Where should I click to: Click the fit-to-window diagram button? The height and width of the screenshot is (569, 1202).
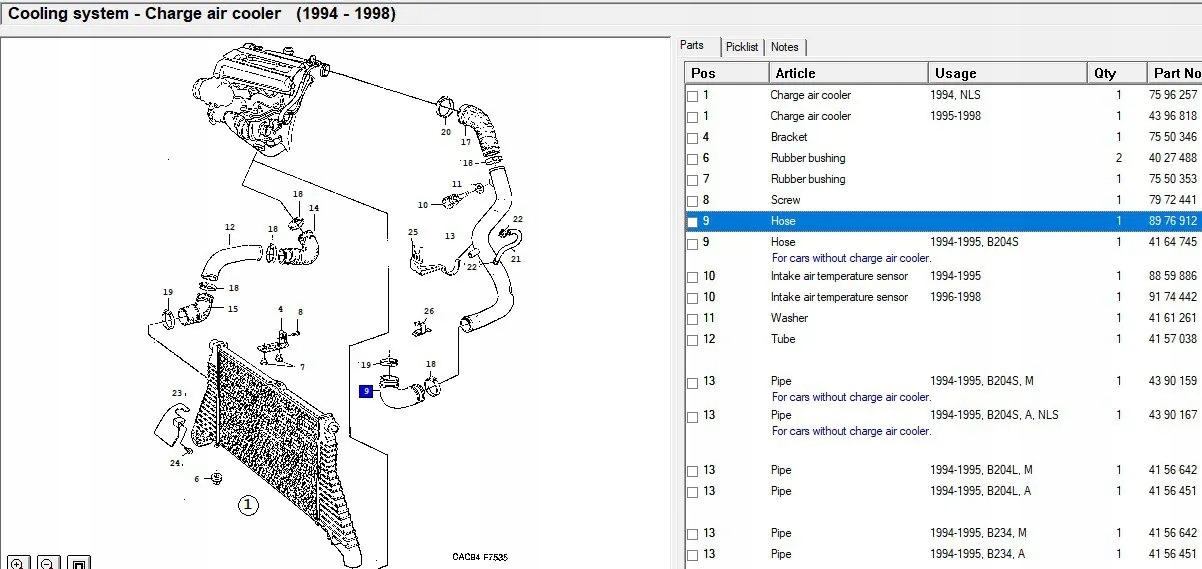(x=81, y=562)
